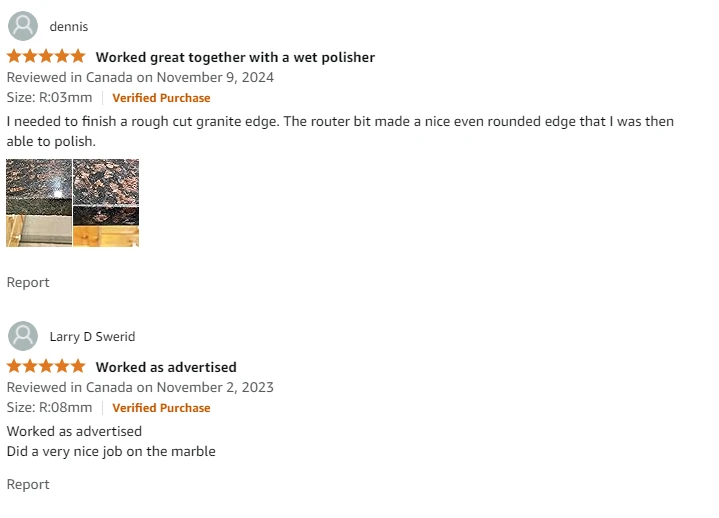The width and height of the screenshot is (719, 518).
Task: Click Verified Purchase on dennis's review
Action: click(x=161, y=98)
